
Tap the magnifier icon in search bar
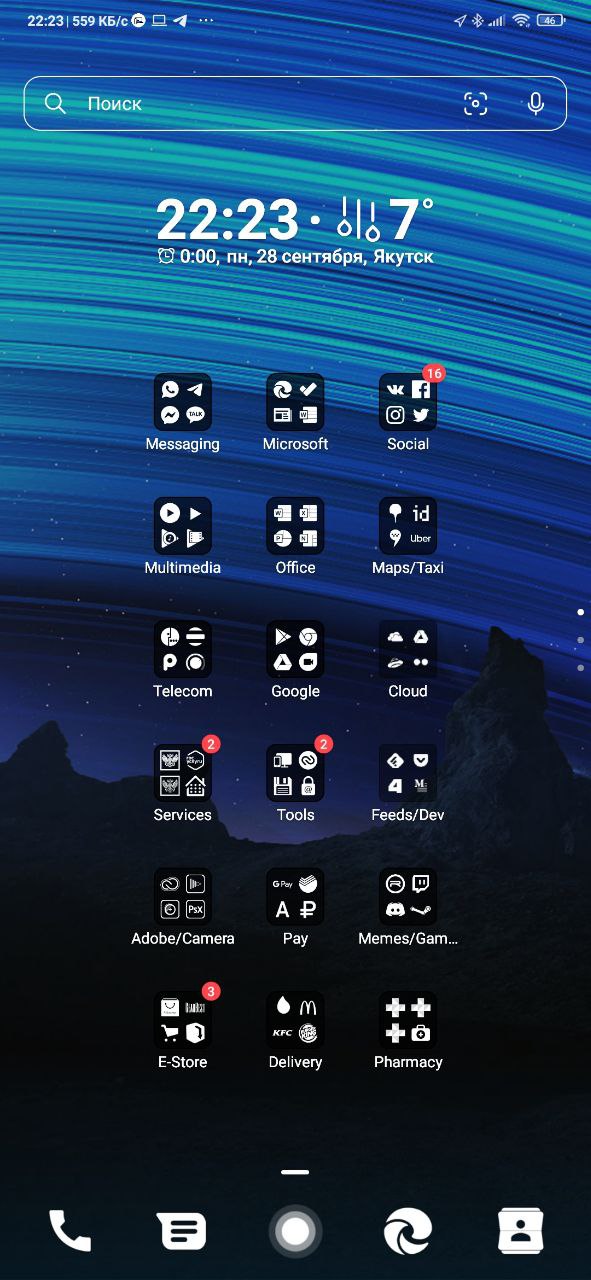pyautogui.click(x=55, y=104)
